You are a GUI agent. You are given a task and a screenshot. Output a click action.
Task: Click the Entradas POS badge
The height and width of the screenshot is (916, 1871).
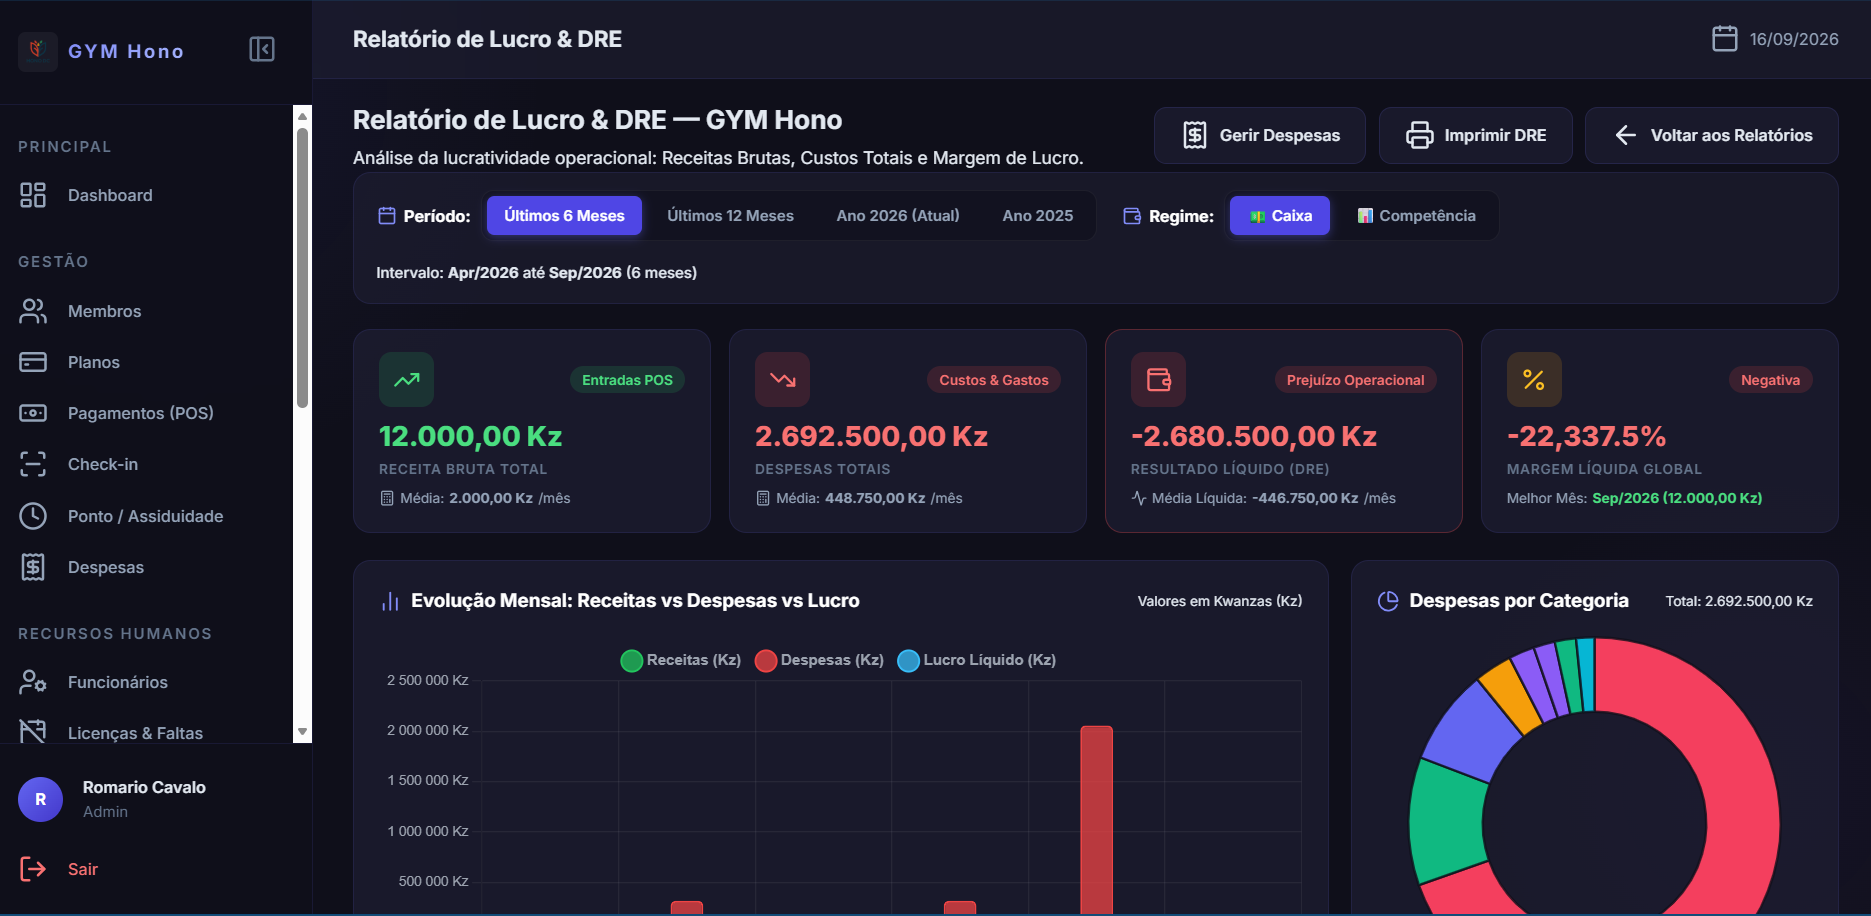(x=627, y=380)
